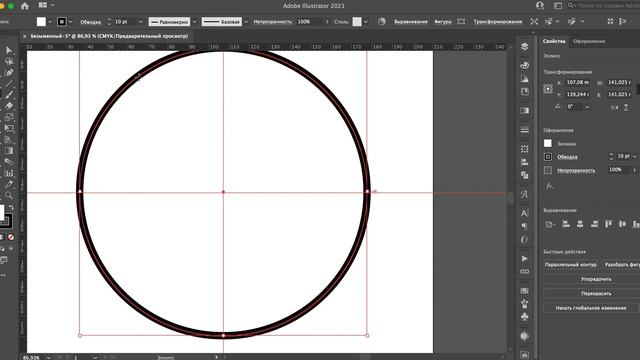
Task: Swap fill and stroke arrow icon
Action: pos(11,208)
